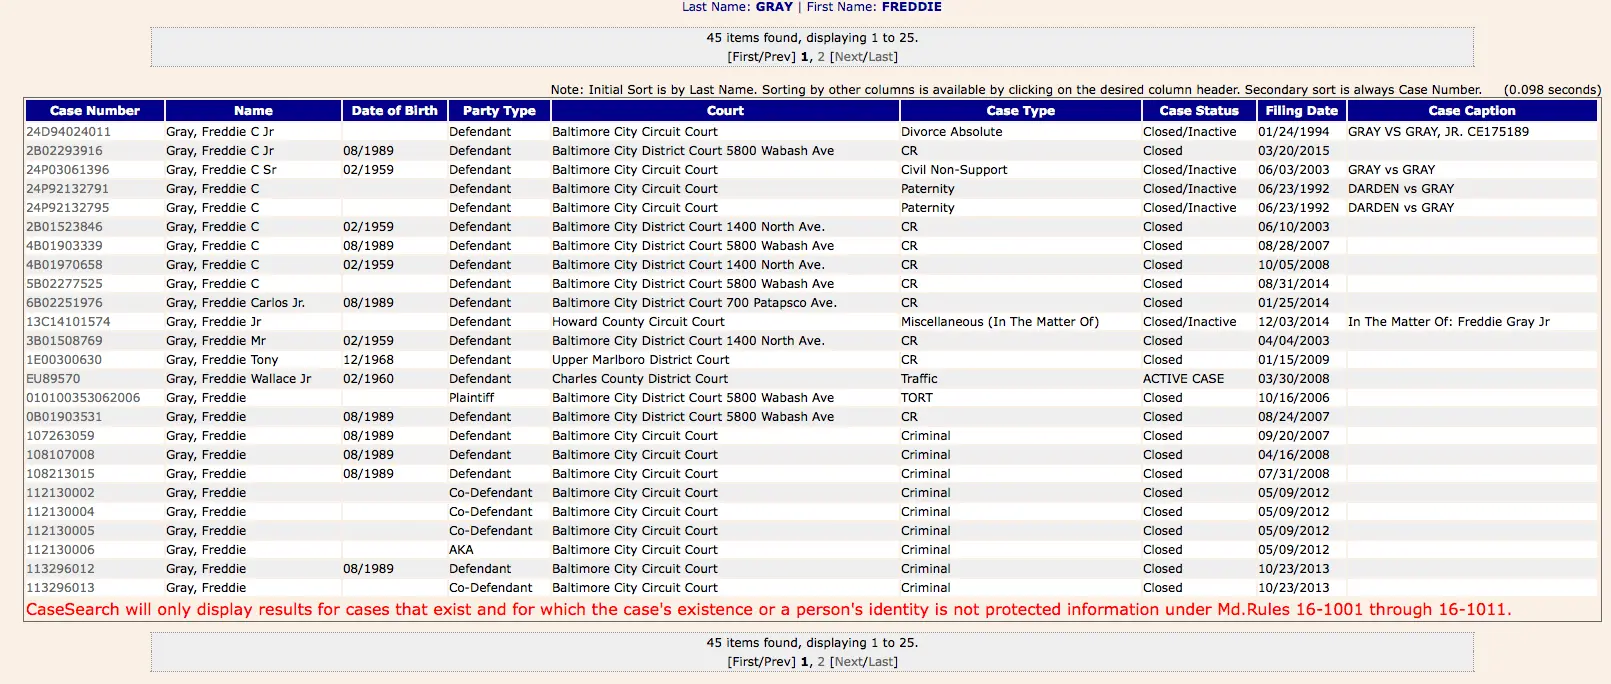Open case number 4B01903339
The height and width of the screenshot is (684, 1611).
click(x=64, y=246)
